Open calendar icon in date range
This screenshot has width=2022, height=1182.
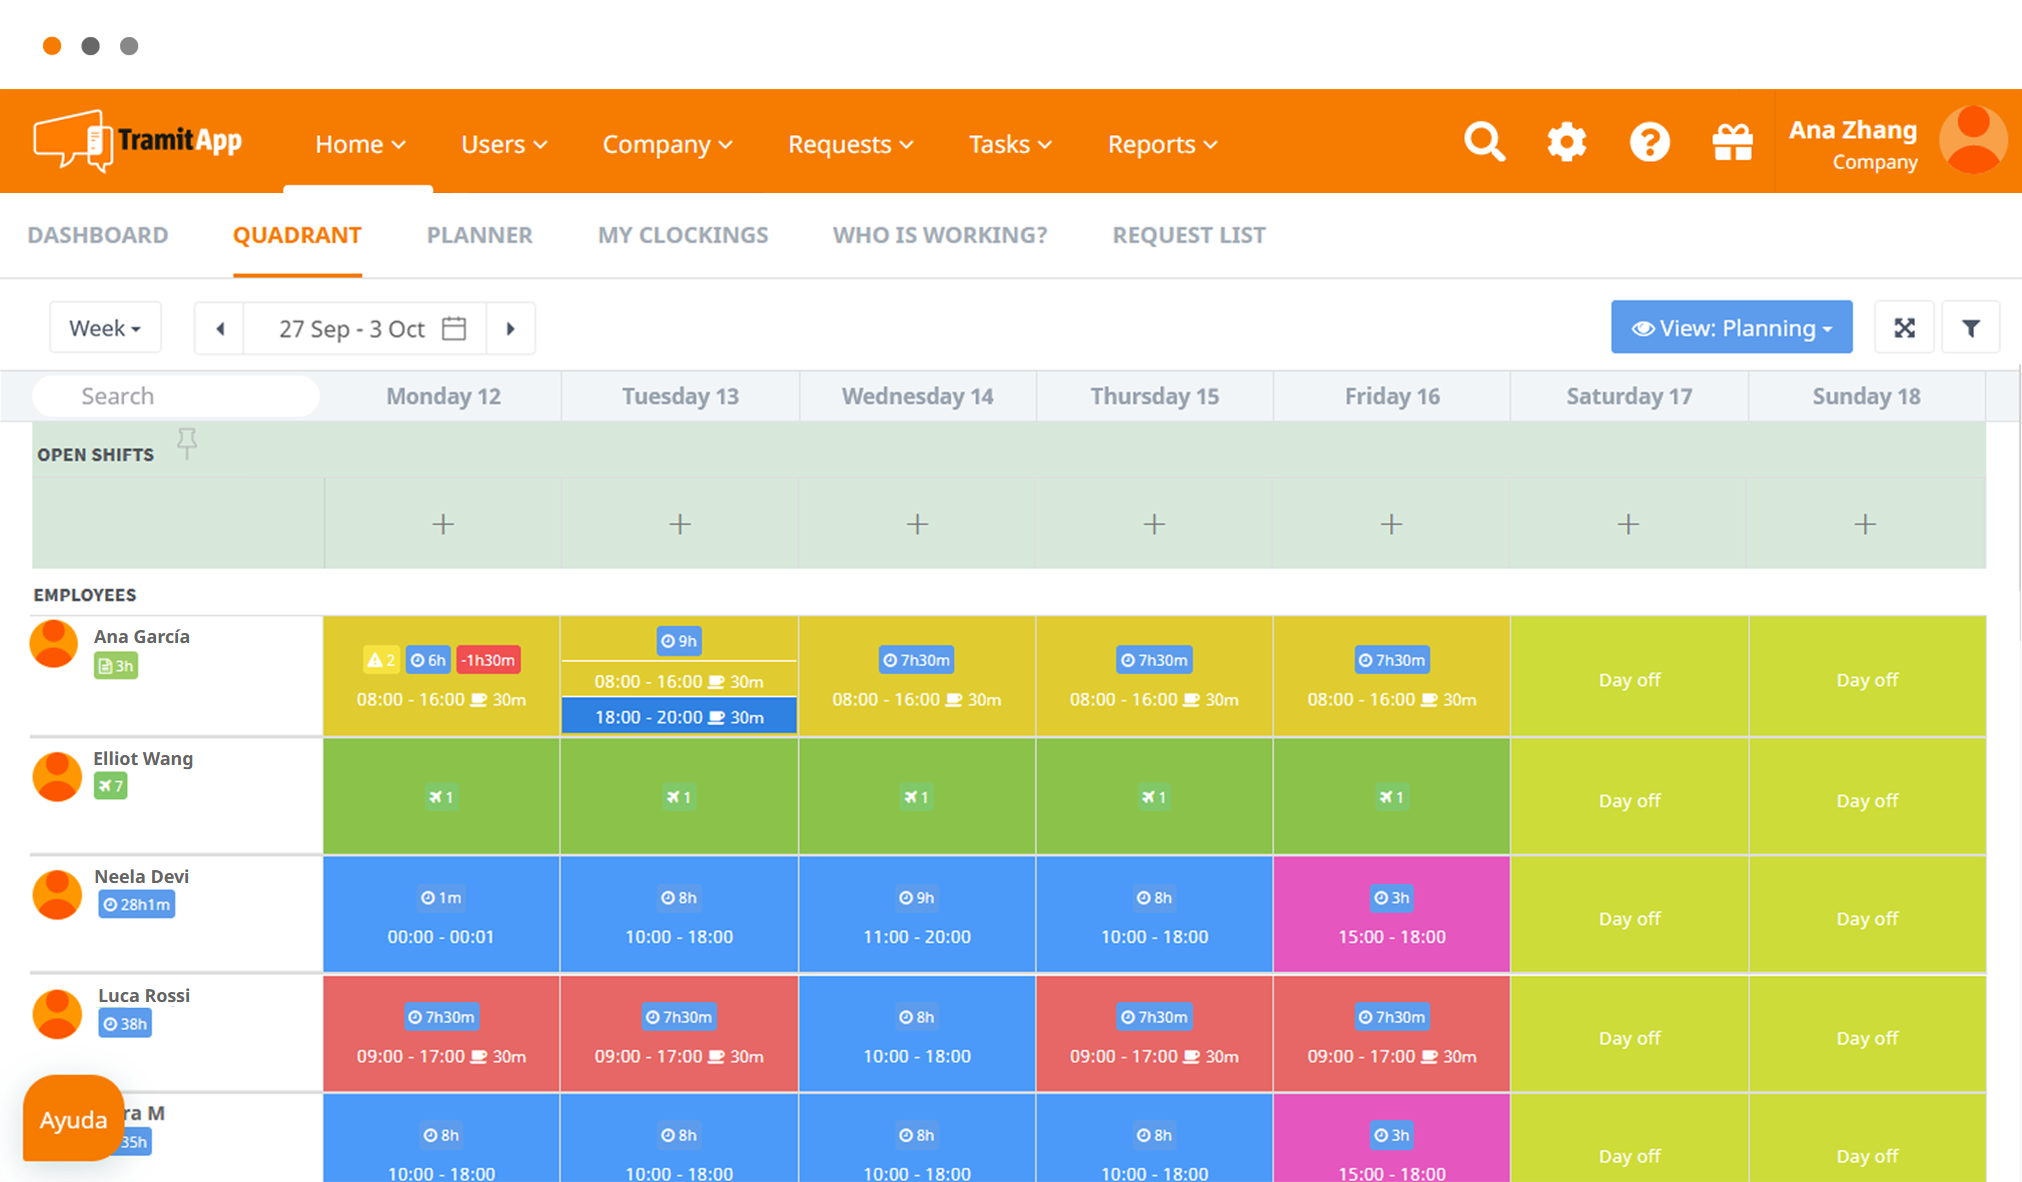454,328
